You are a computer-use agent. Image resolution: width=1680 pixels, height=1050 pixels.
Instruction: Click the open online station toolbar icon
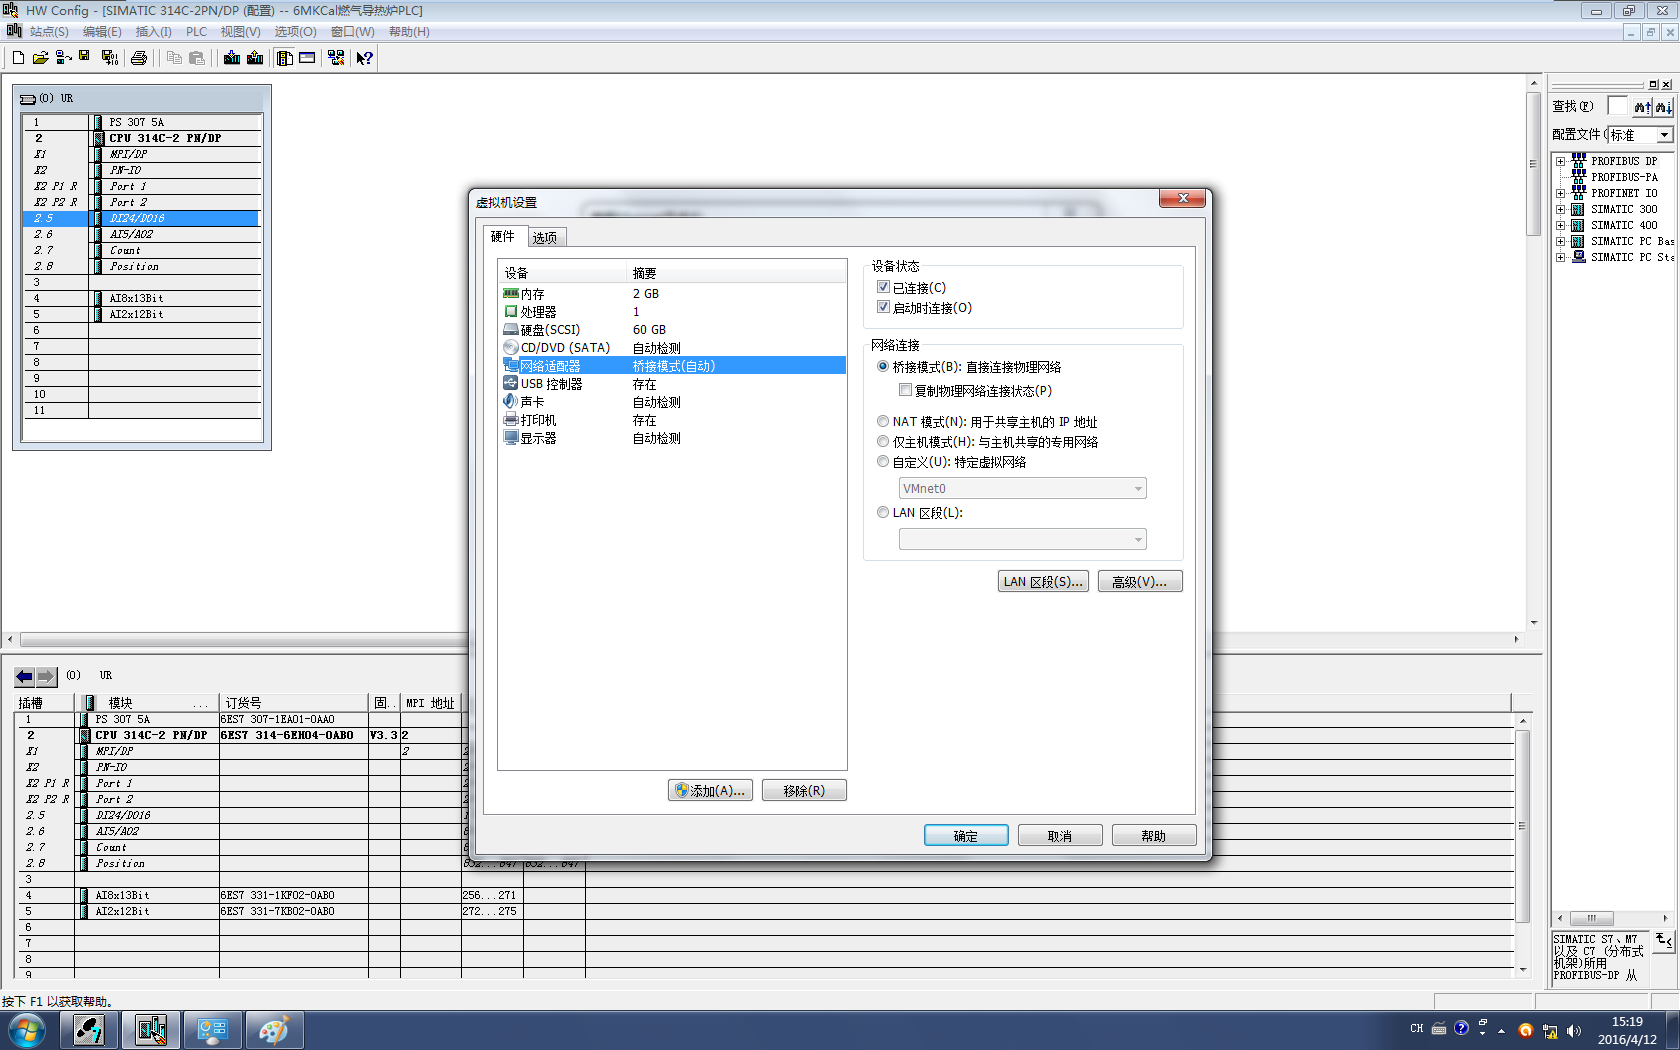[63, 58]
